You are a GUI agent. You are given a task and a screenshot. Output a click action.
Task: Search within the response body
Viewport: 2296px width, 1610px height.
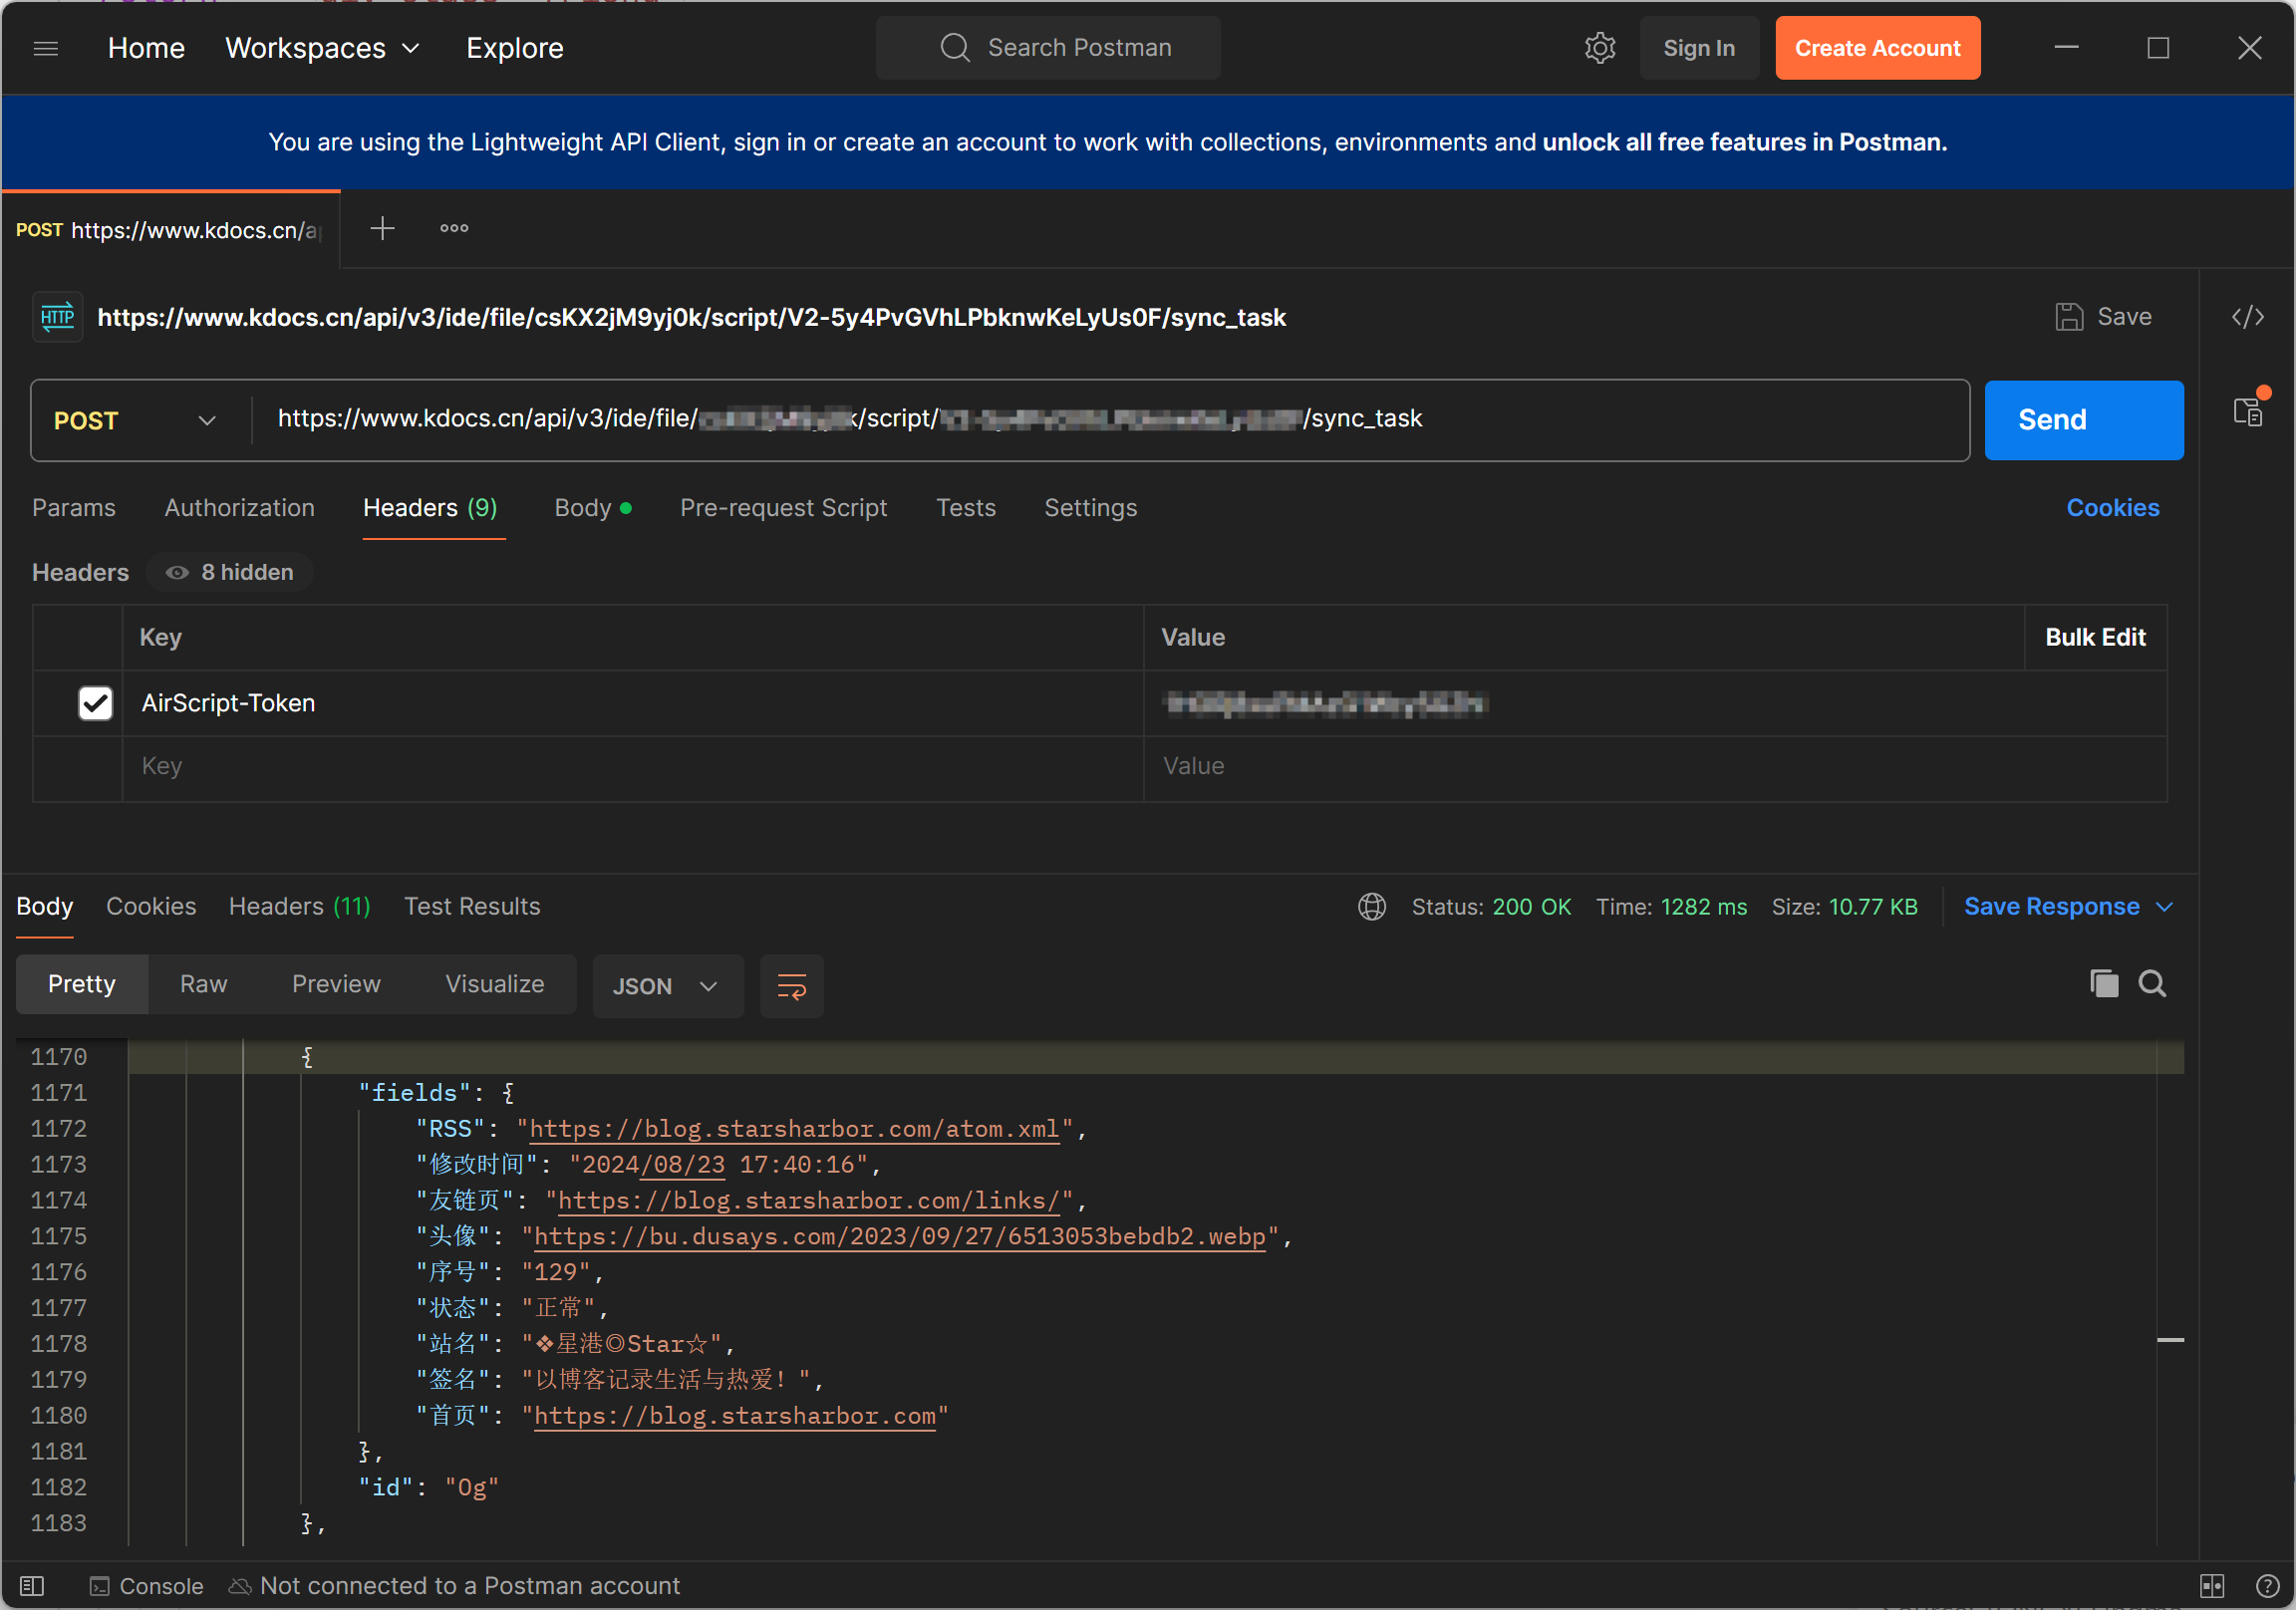[2152, 983]
